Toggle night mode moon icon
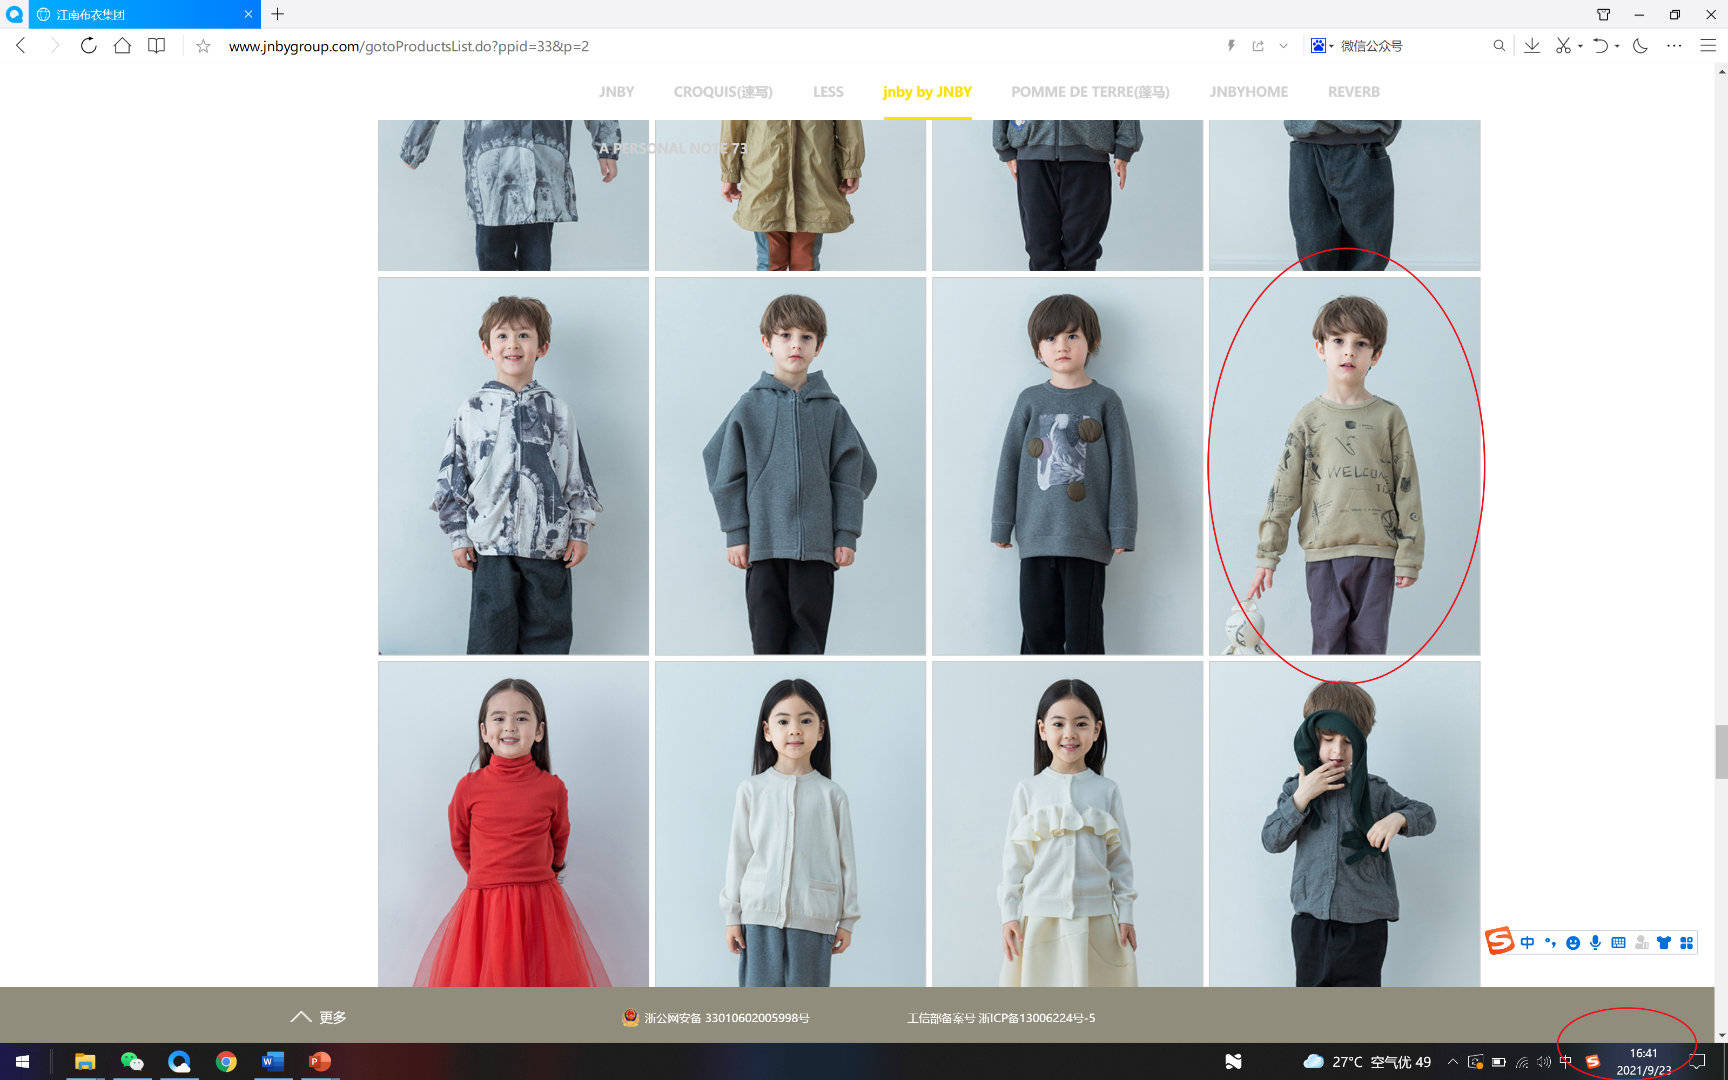Viewport: 1728px width, 1080px height. click(1640, 46)
